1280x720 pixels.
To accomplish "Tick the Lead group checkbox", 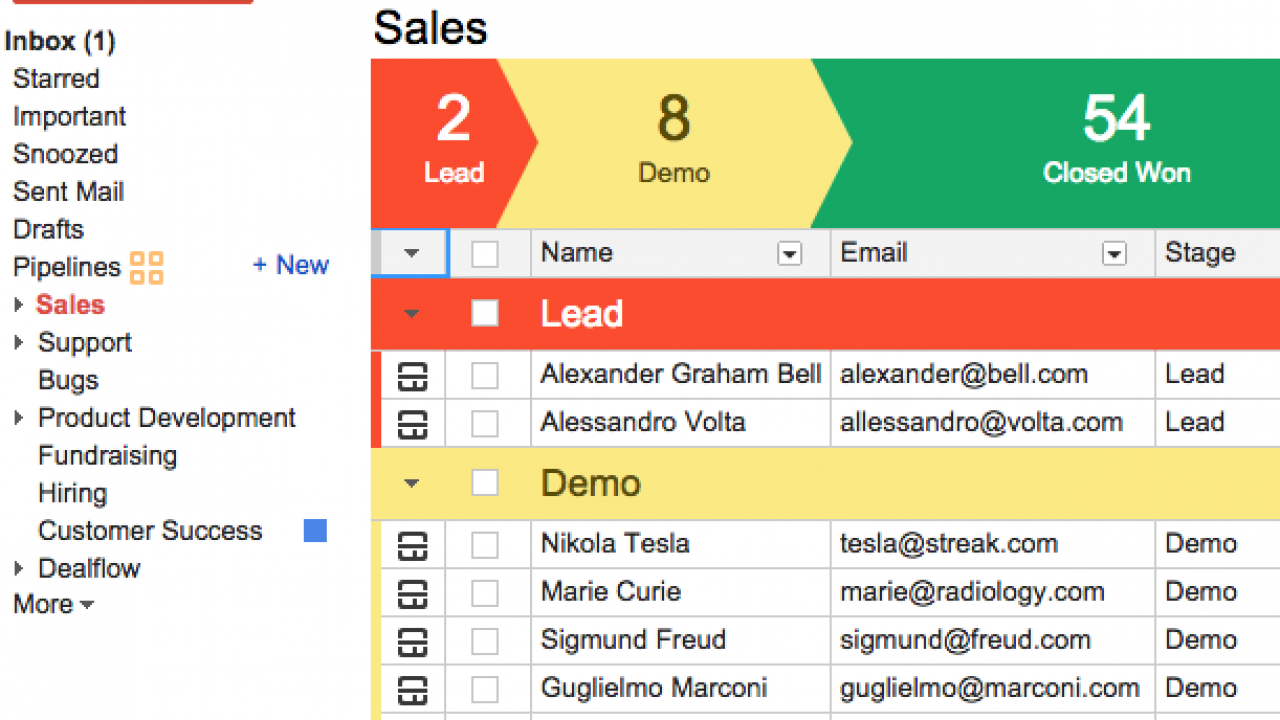I will (485, 314).
